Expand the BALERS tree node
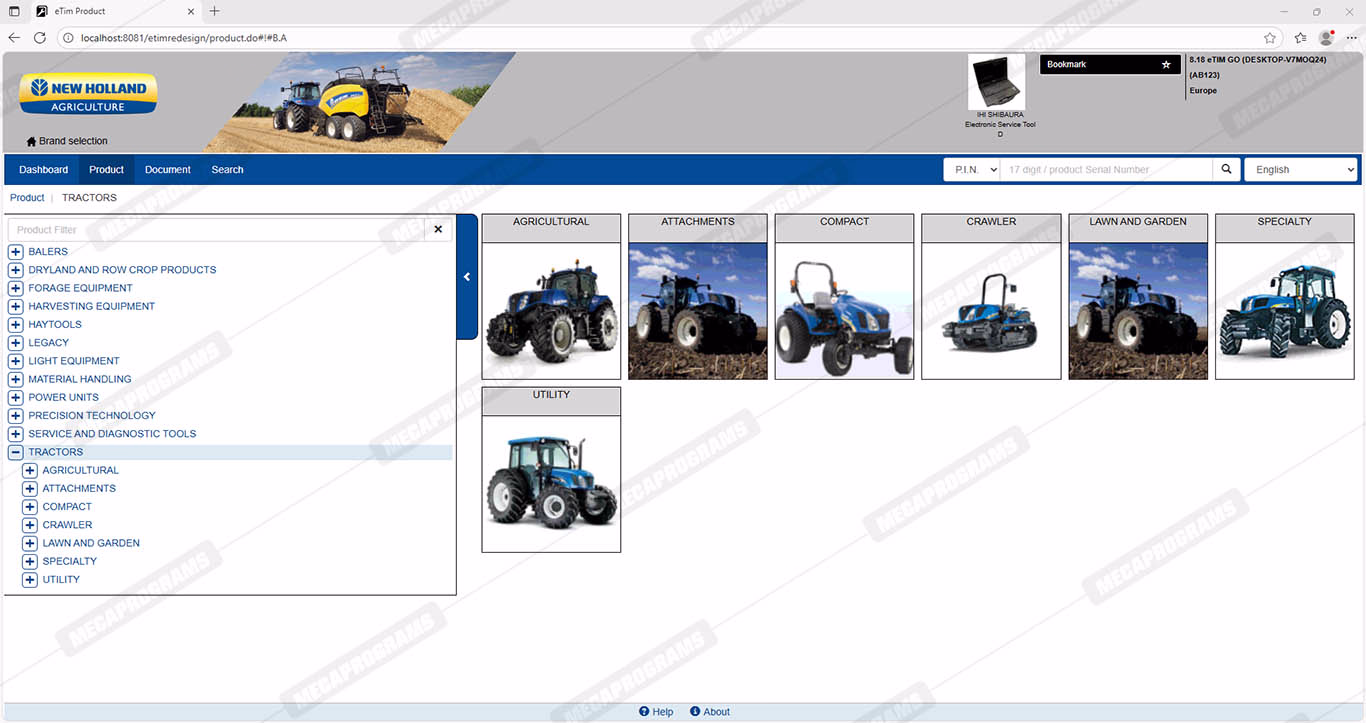 click(x=16, y=252)
